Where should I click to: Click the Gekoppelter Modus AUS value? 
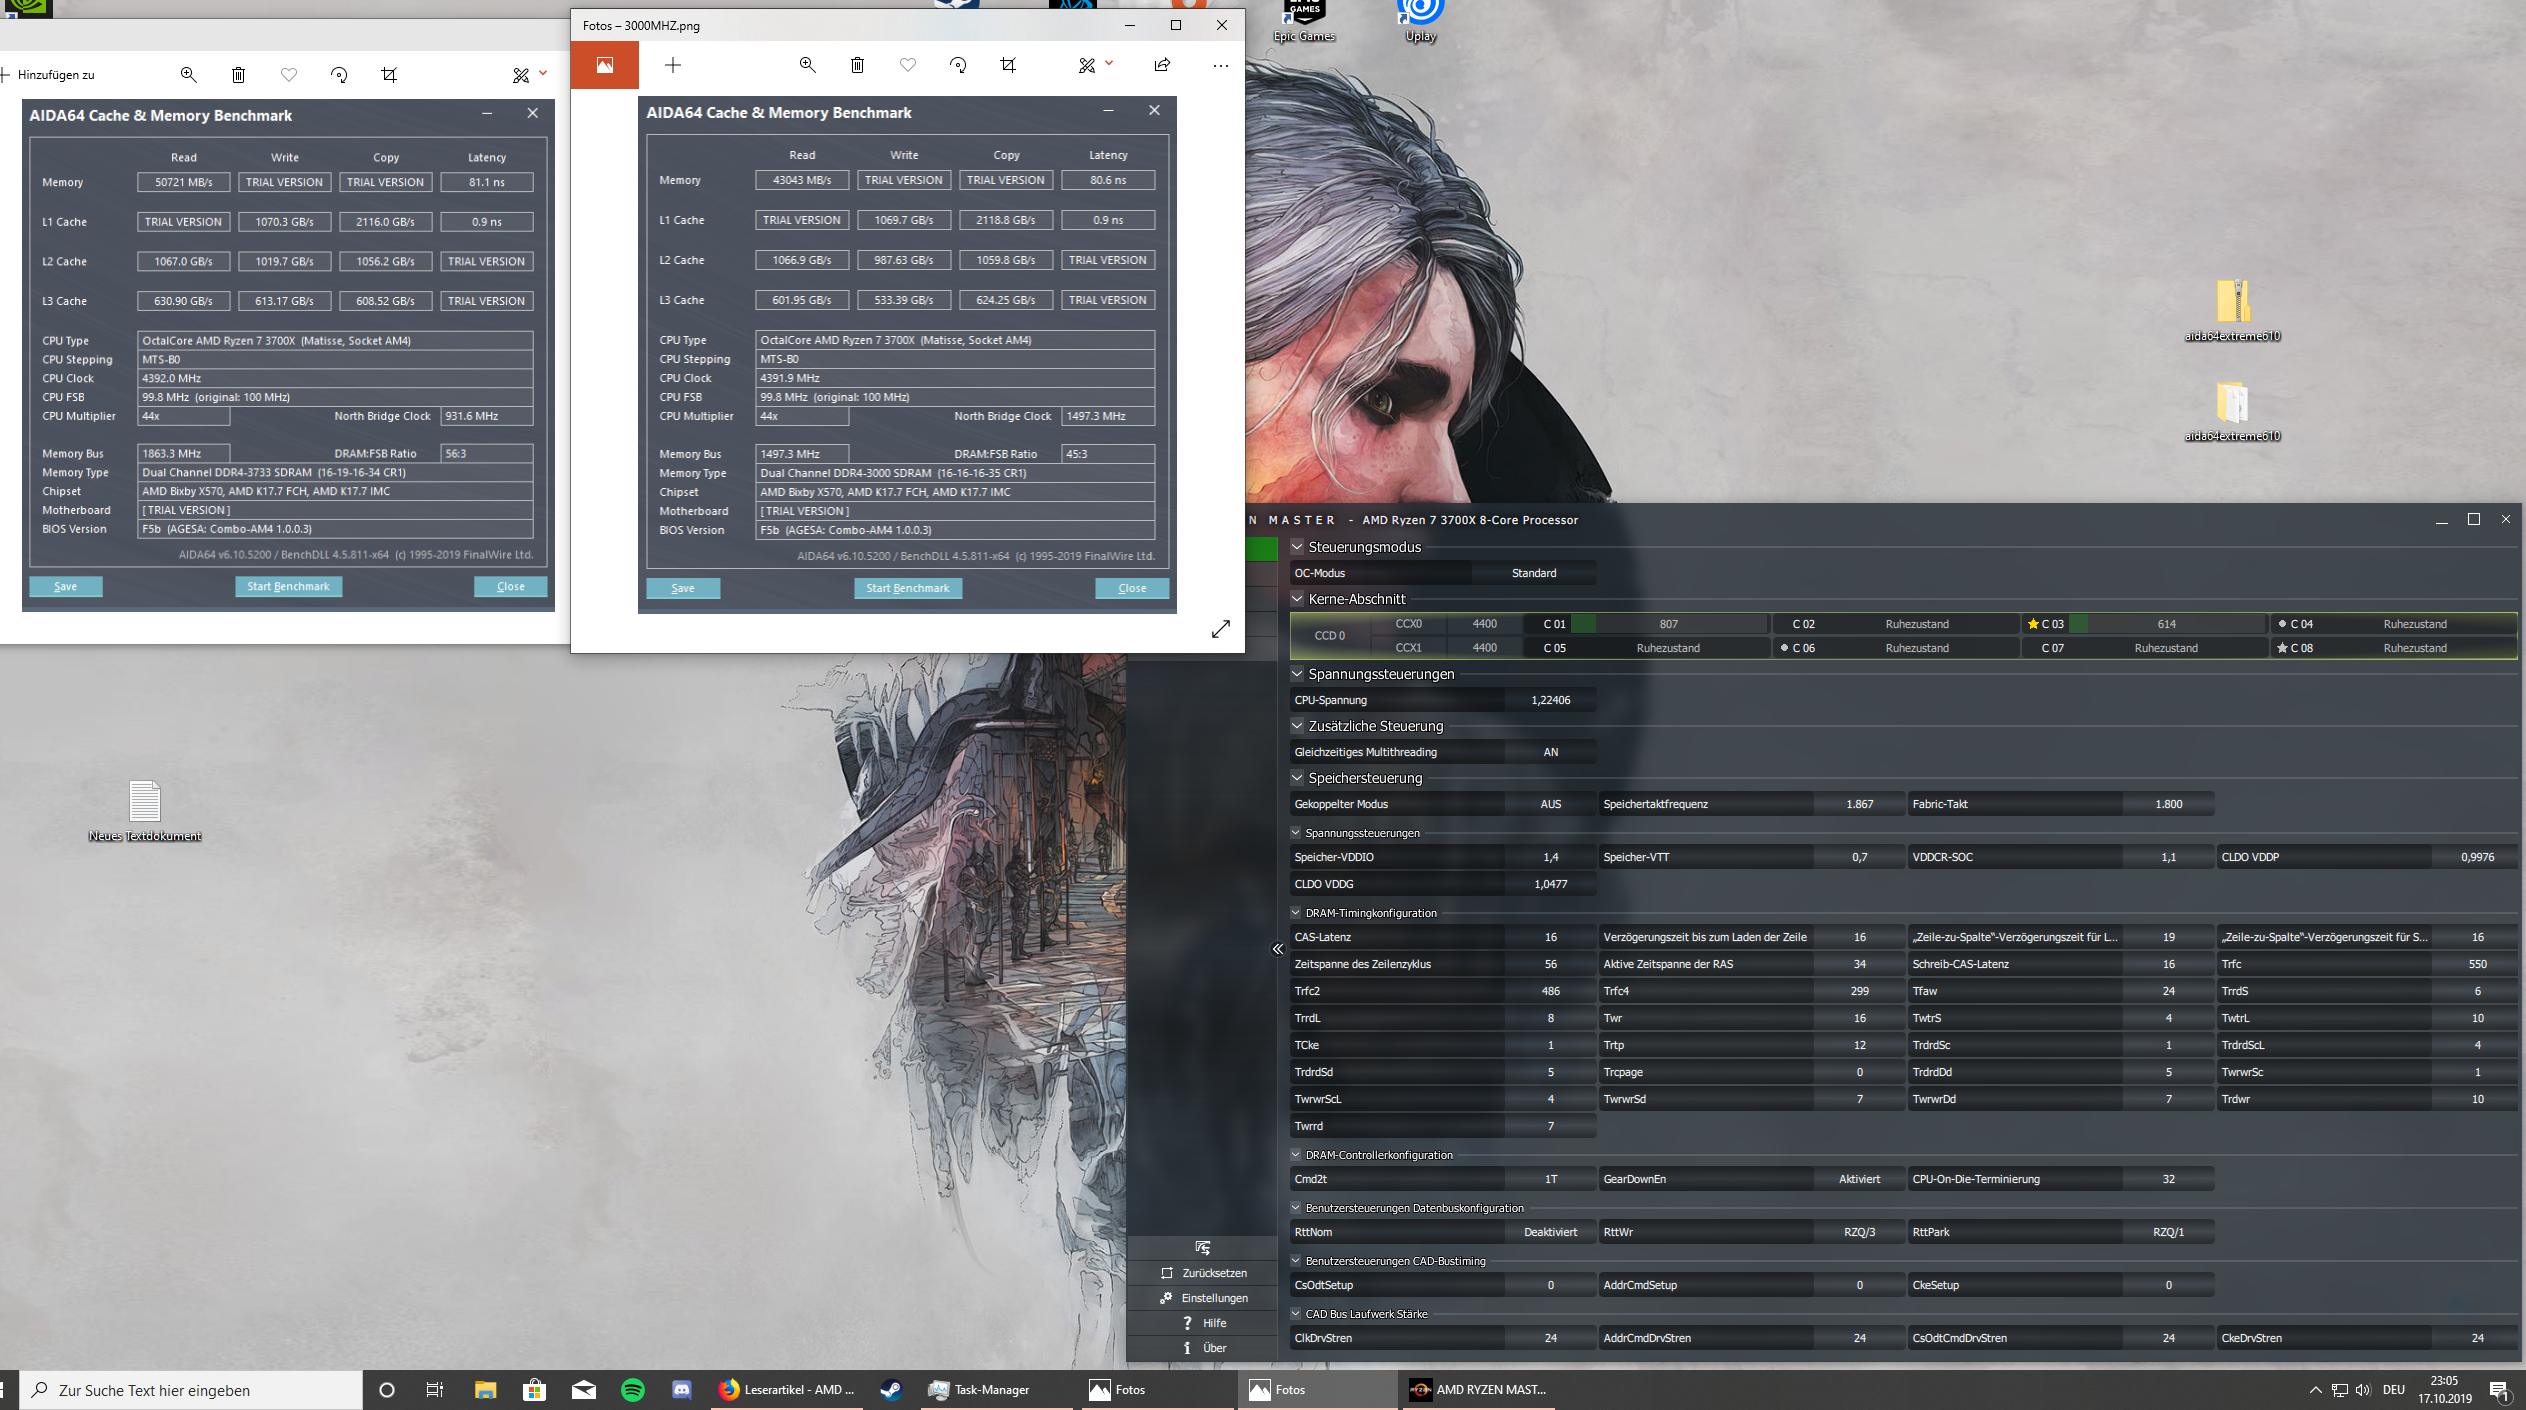tap(1550, 804)
